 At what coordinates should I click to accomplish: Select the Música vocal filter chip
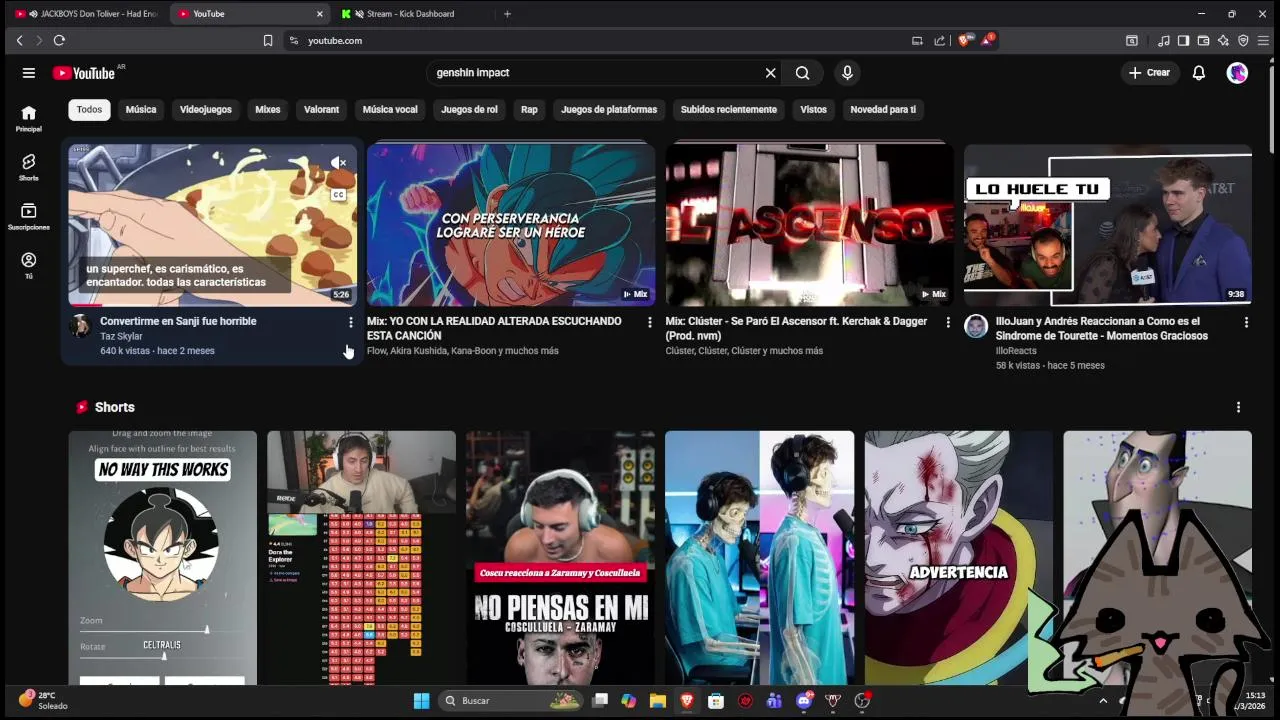(390, 110)
